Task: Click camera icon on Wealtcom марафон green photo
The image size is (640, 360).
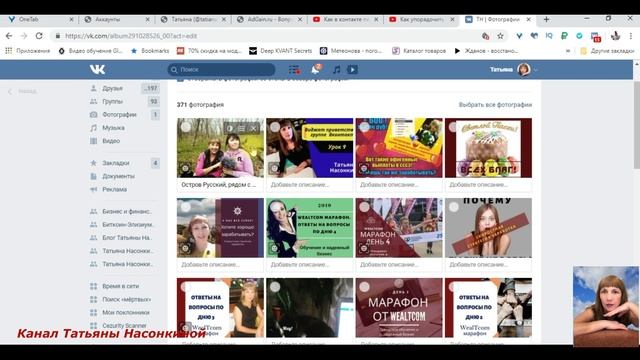Action: click(275, 248)
